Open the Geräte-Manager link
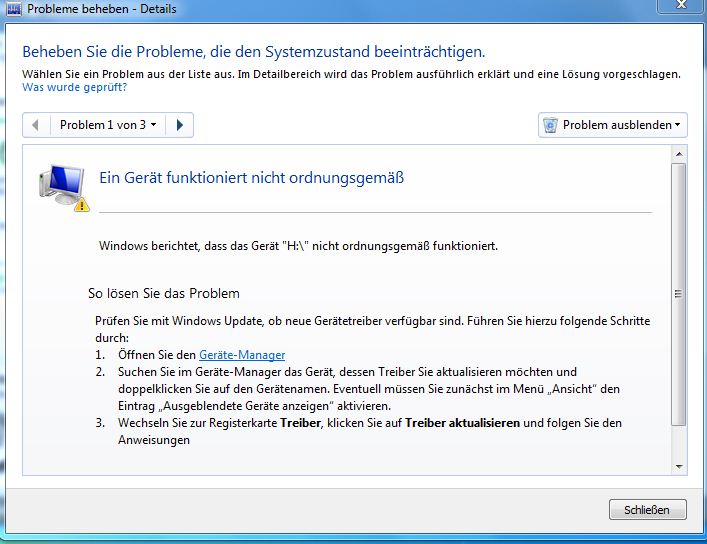Screen dimensions: 707x544 tap(242, 355)
